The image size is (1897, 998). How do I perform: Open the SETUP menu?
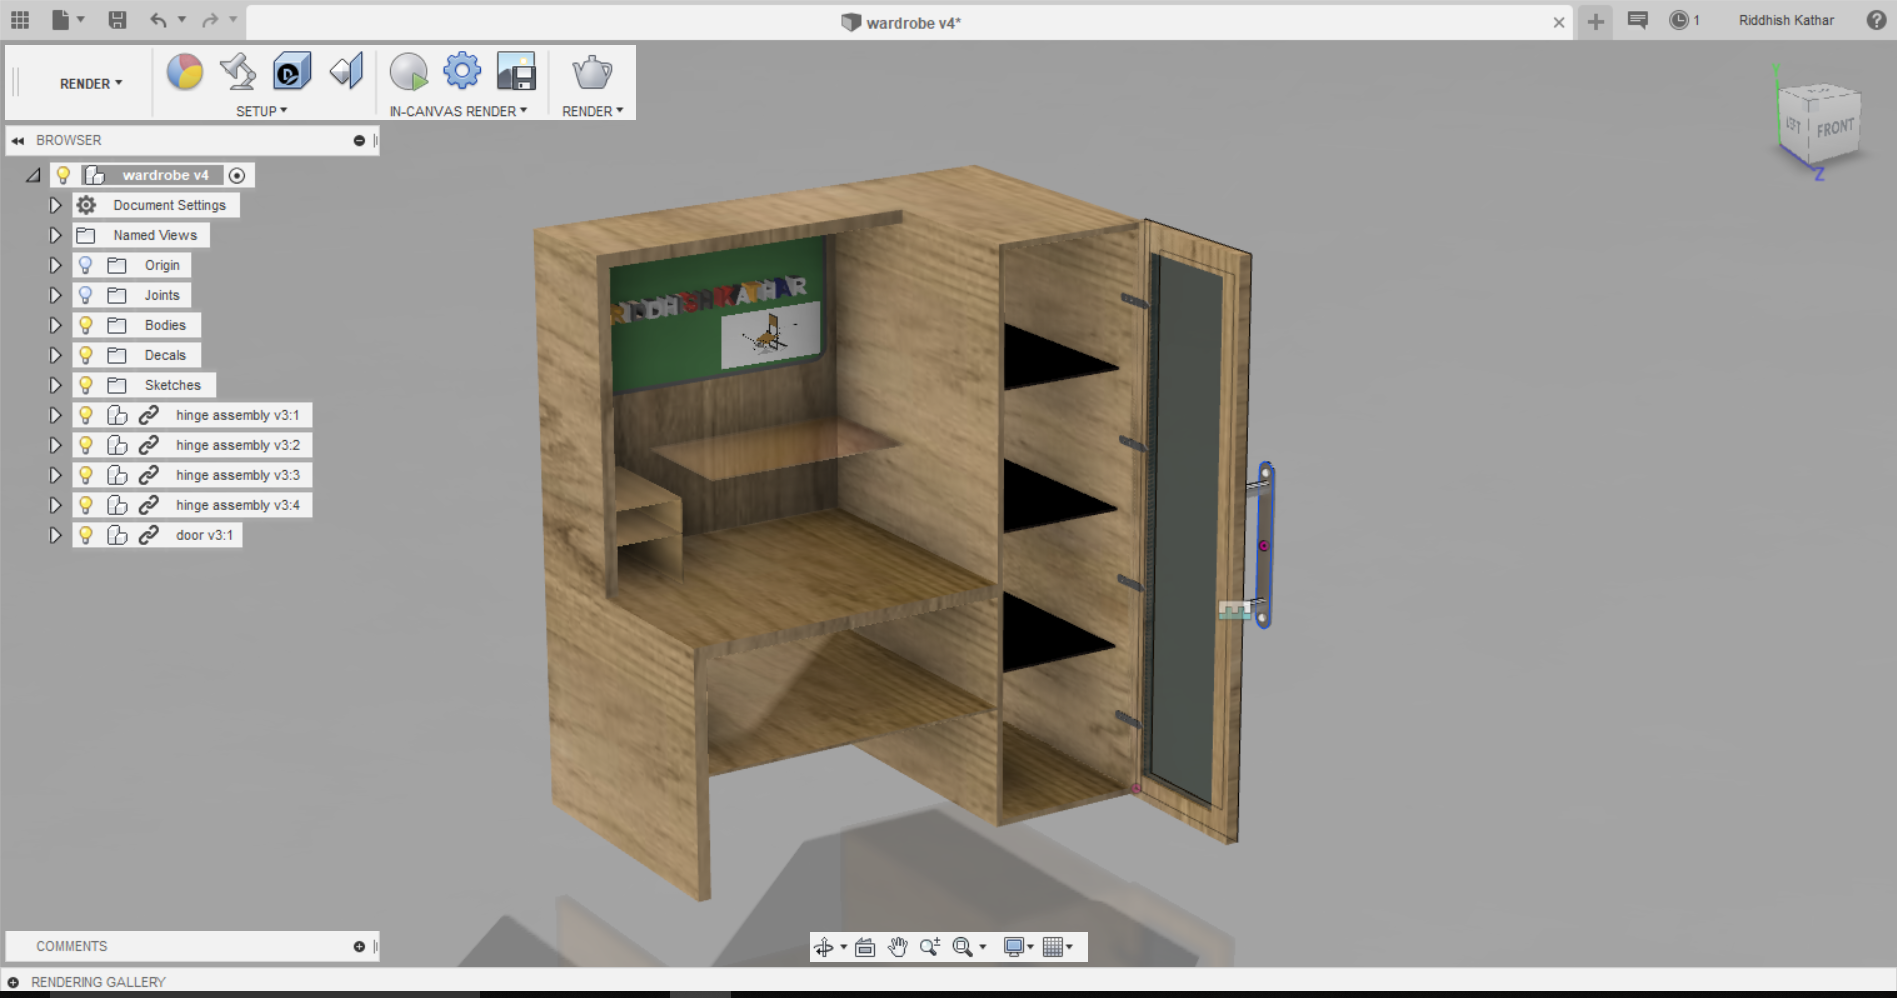(261, 111)
